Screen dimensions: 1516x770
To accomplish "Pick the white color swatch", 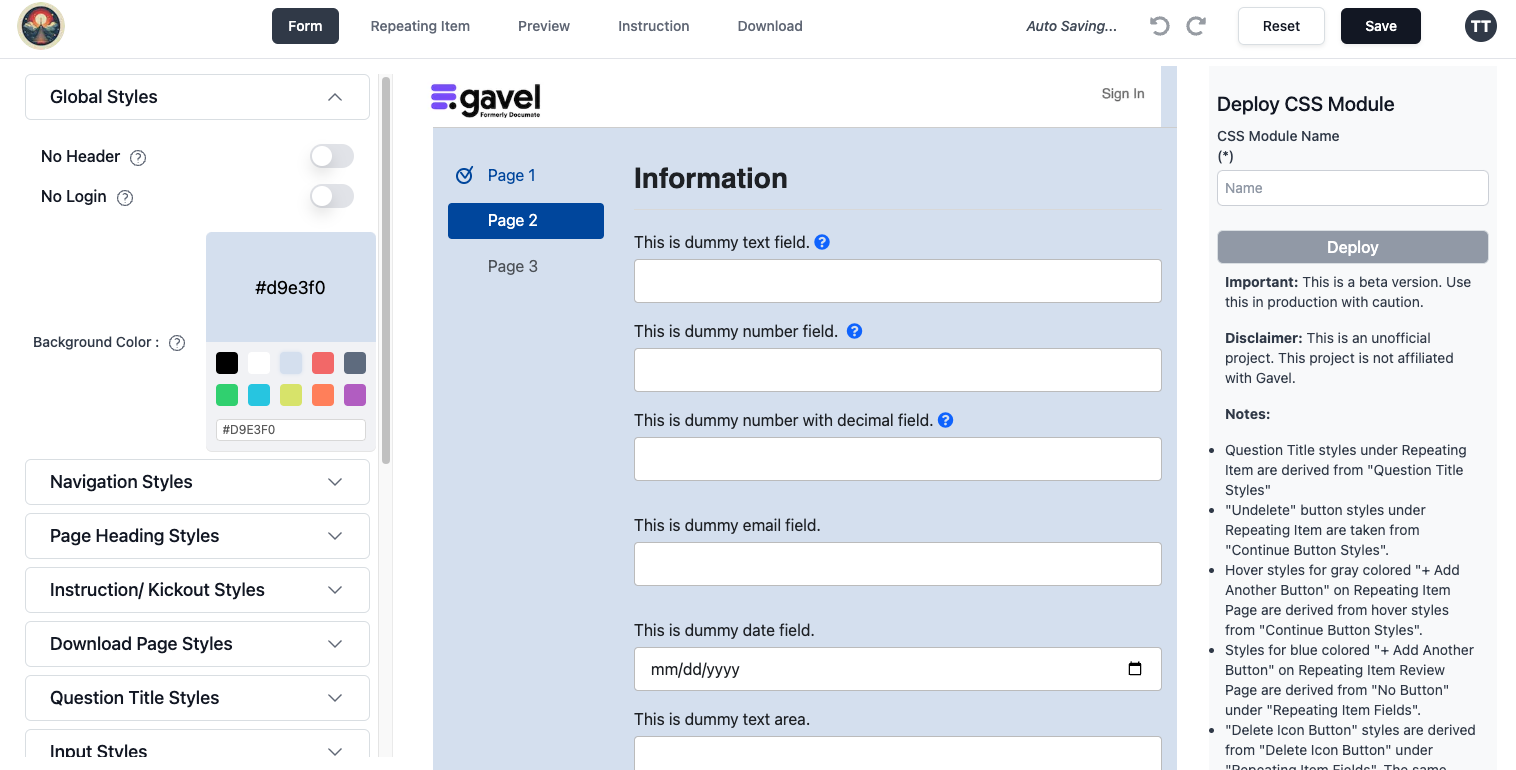I will click(x=259, y=363).
